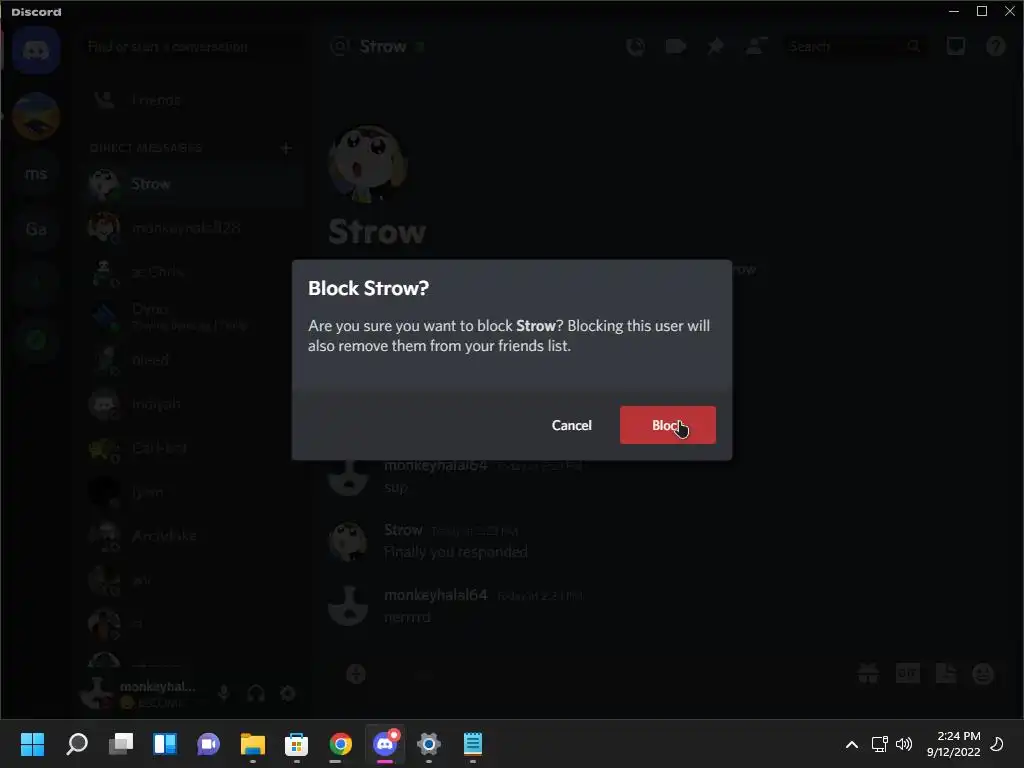This screenshot has width=1024, height=768.
Task: Click Strow's large profile avatar
Action: [x=368, y=165]
